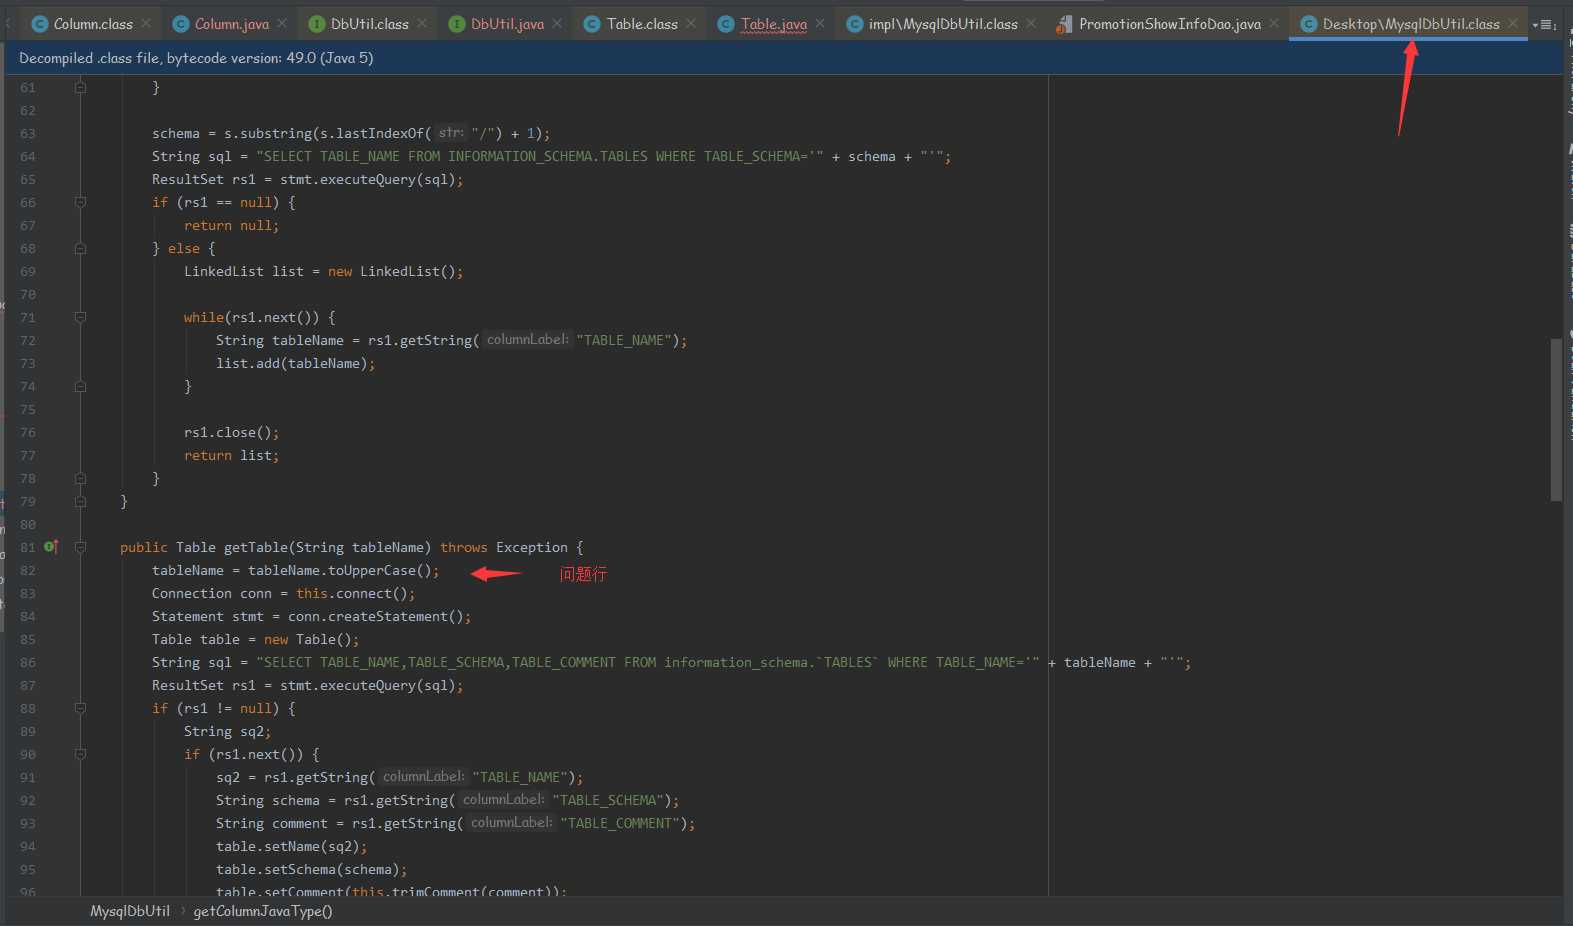This screenshot has width=1573, height=926.
Task: Toggle the fold marker on line 61
Action: click(x=80, y=87)
